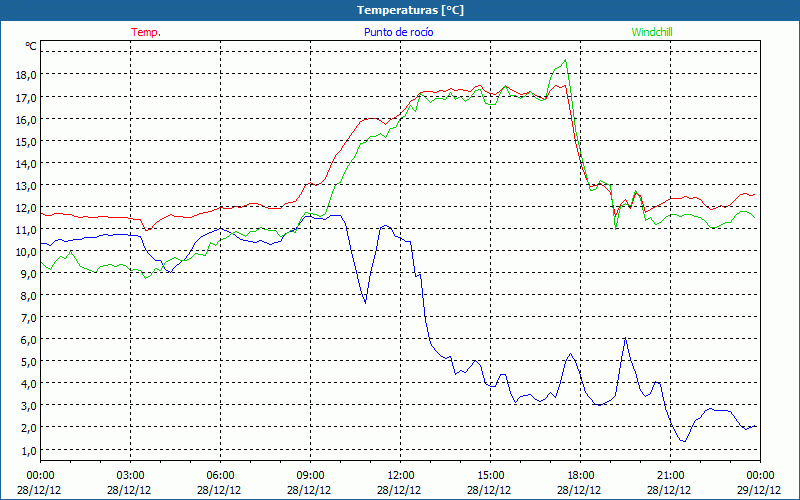Select the 14,0 y-axis value

pyautogui.click(x=26, y=164)
